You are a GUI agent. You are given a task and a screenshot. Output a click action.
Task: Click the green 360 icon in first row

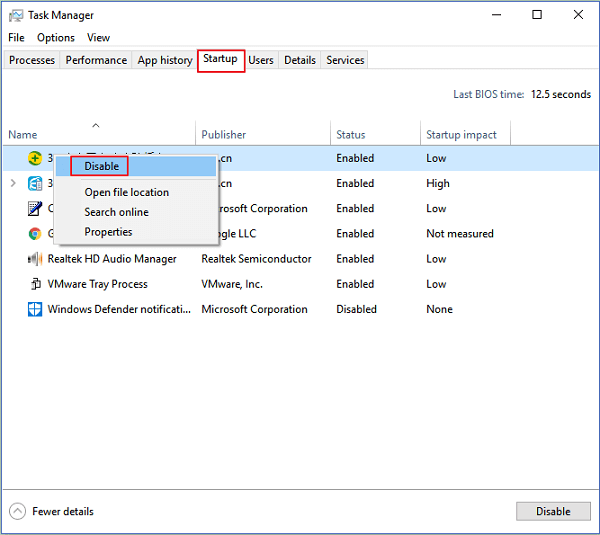pyautogui.click(x=35, y=158)
